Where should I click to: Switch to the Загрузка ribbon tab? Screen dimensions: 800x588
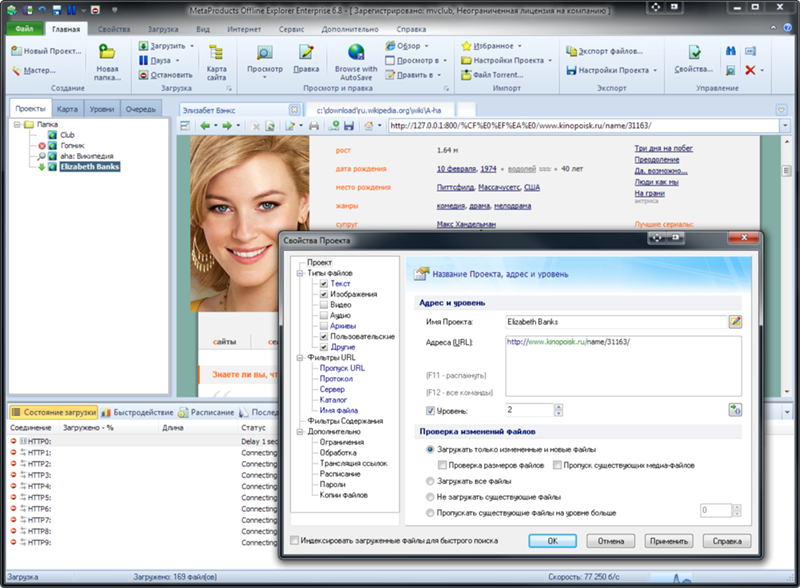(163, 30)
